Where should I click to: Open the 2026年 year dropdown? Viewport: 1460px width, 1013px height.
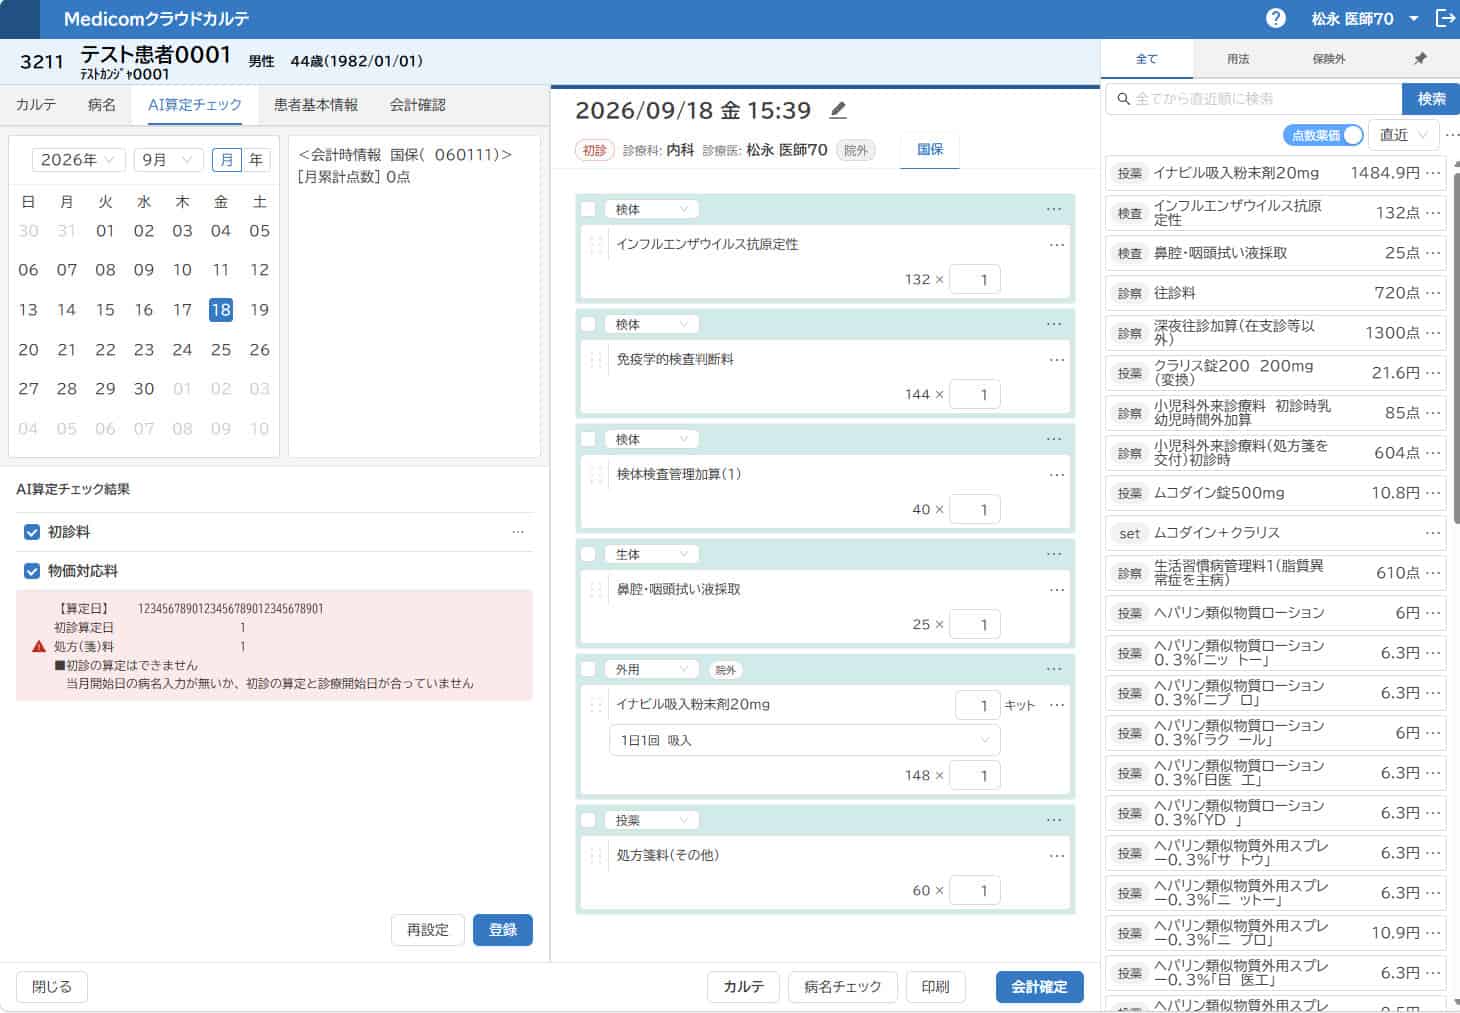pos(79,160)
